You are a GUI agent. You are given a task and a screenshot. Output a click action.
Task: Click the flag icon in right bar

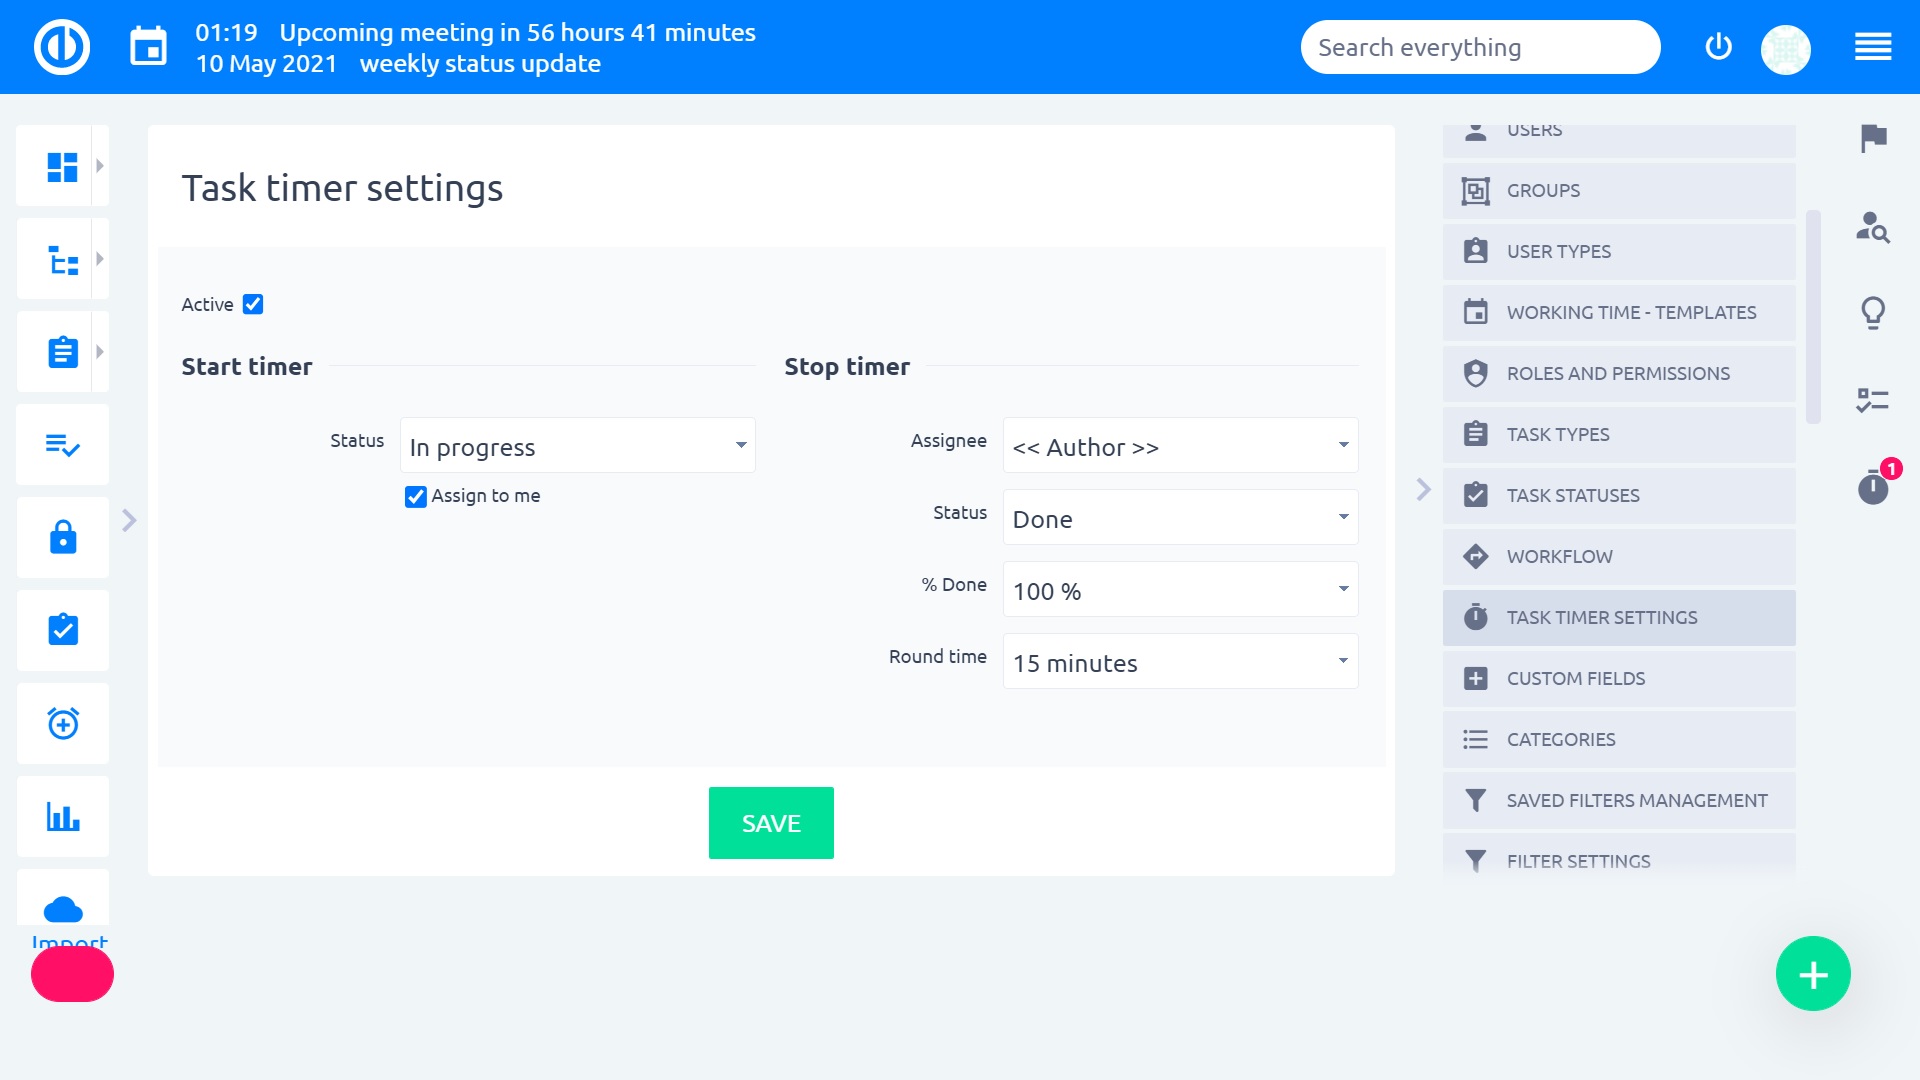click(1873, 138)
